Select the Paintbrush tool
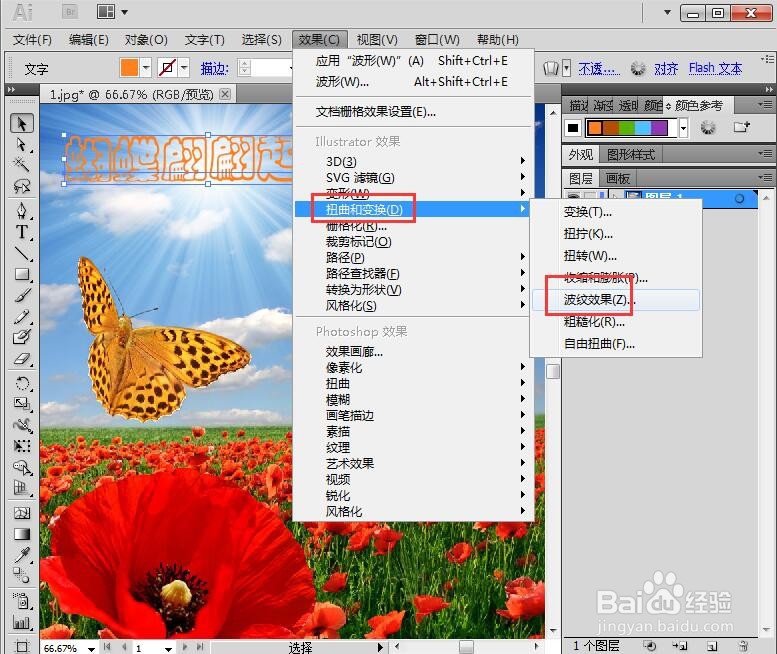 (22, 295)
